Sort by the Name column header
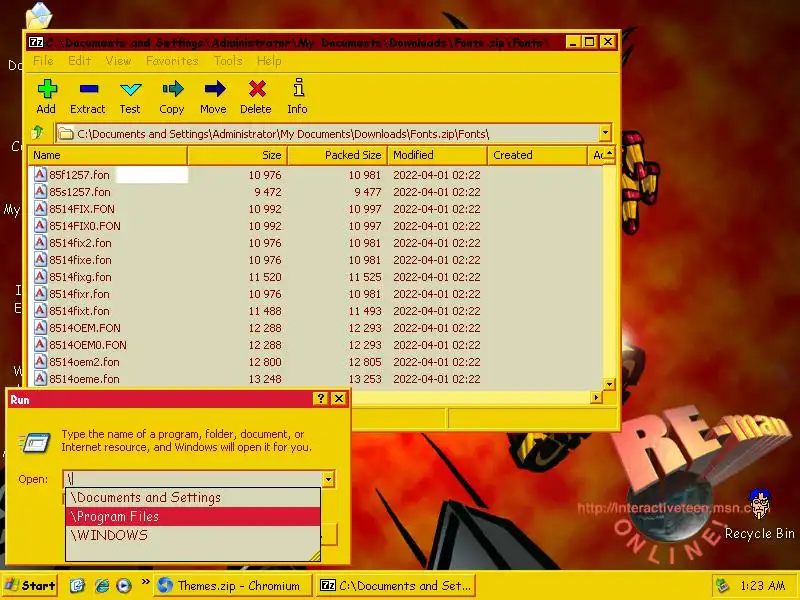 (x=108, y=155)
